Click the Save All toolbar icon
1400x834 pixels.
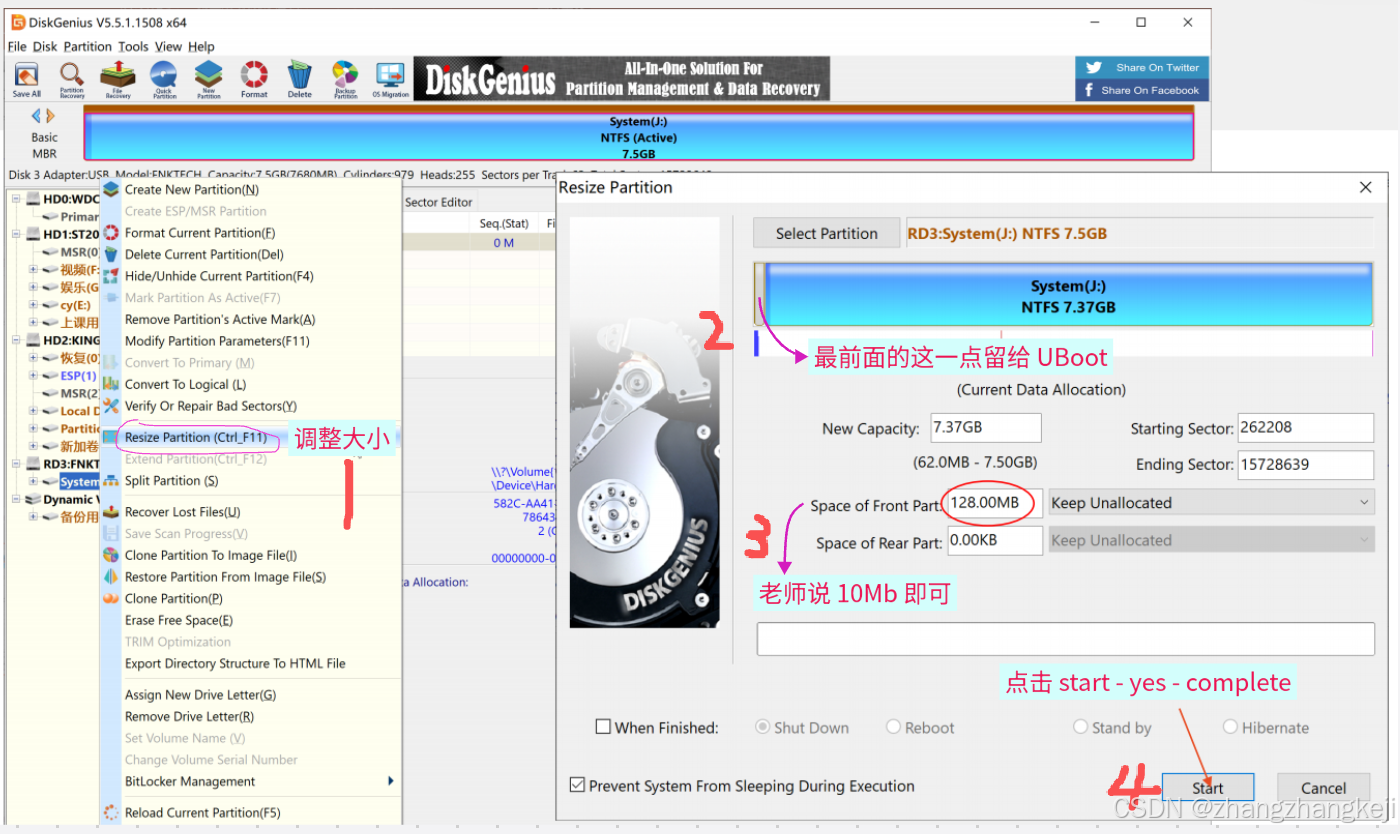click(x=27, y=79)
